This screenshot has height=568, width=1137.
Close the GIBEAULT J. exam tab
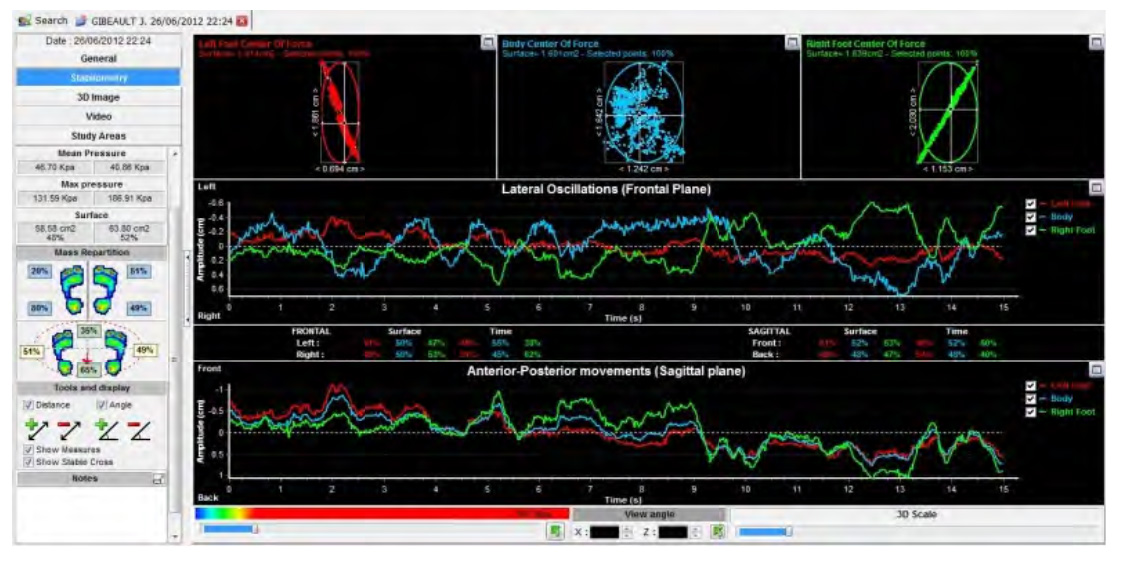pos(241,20)
